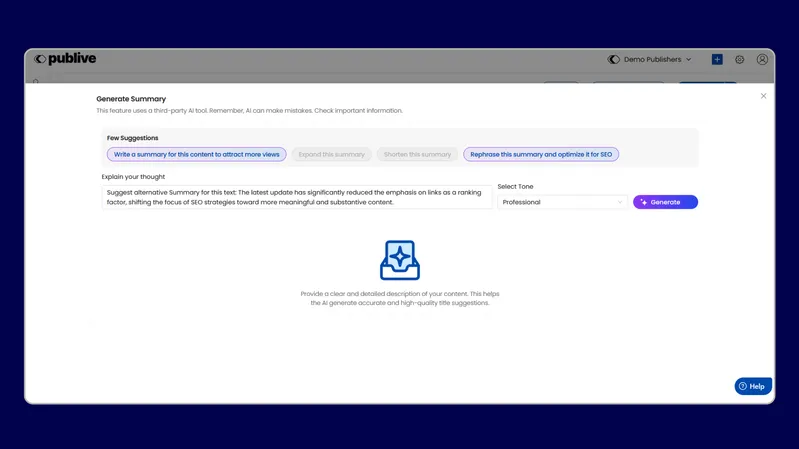Click the sparkle icon on the Generate button
799x449 pixels.
(644, 202)
